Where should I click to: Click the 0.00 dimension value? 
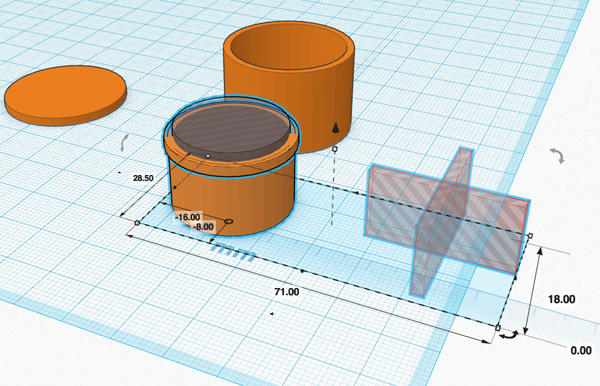[x=581, y=350]
